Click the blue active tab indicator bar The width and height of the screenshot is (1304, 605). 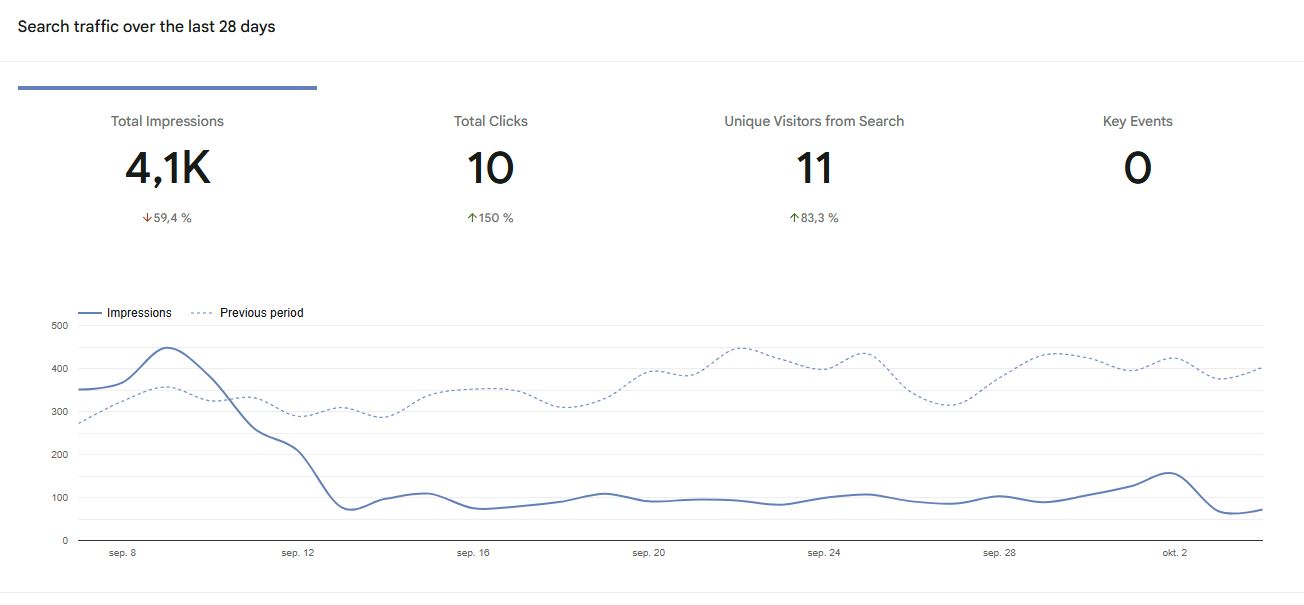(x=167, y=88)
